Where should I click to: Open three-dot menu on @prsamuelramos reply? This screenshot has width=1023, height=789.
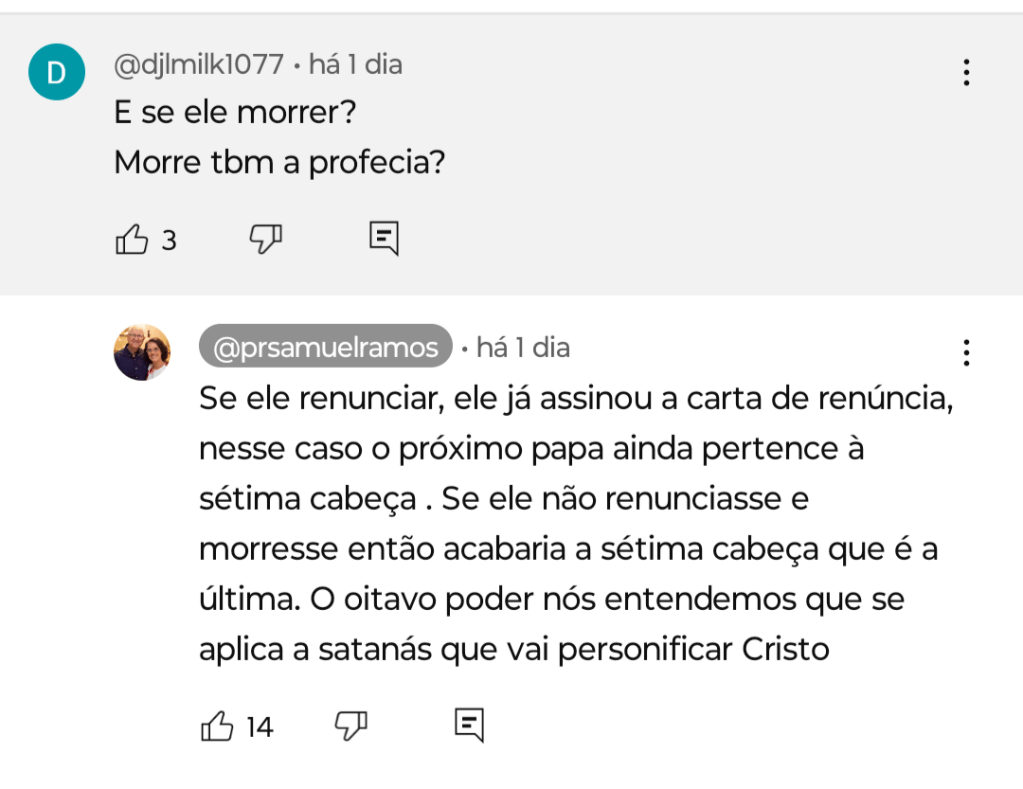point(966,353)
